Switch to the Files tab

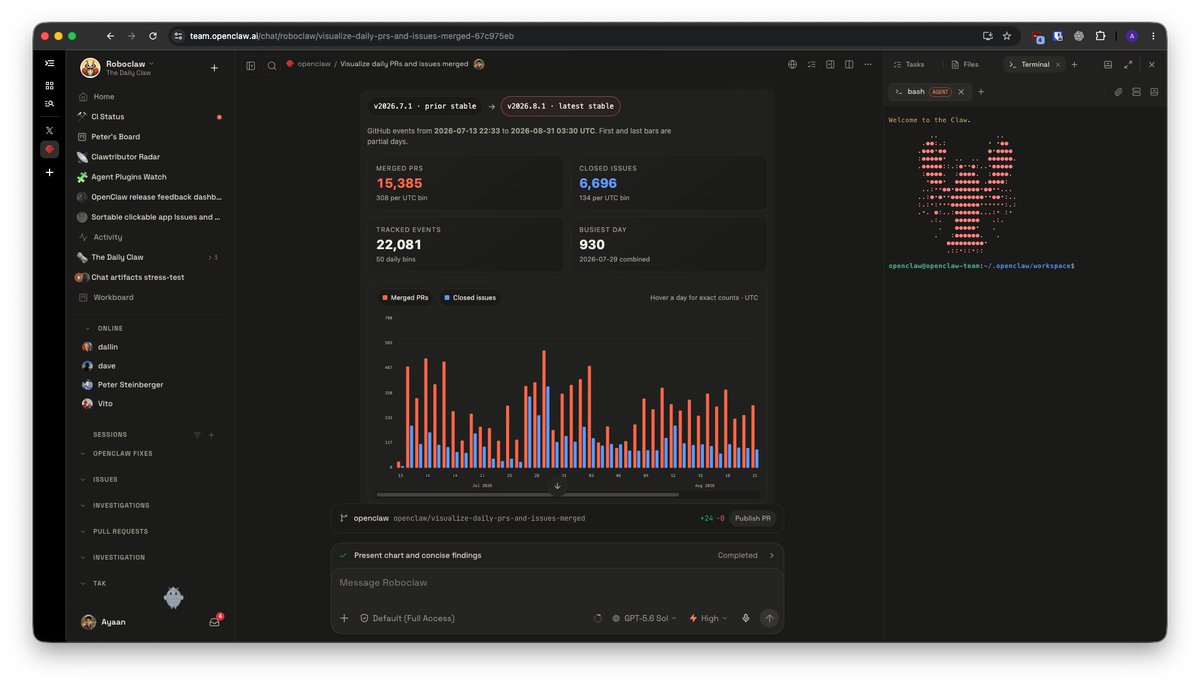click(x=964, y=64)
